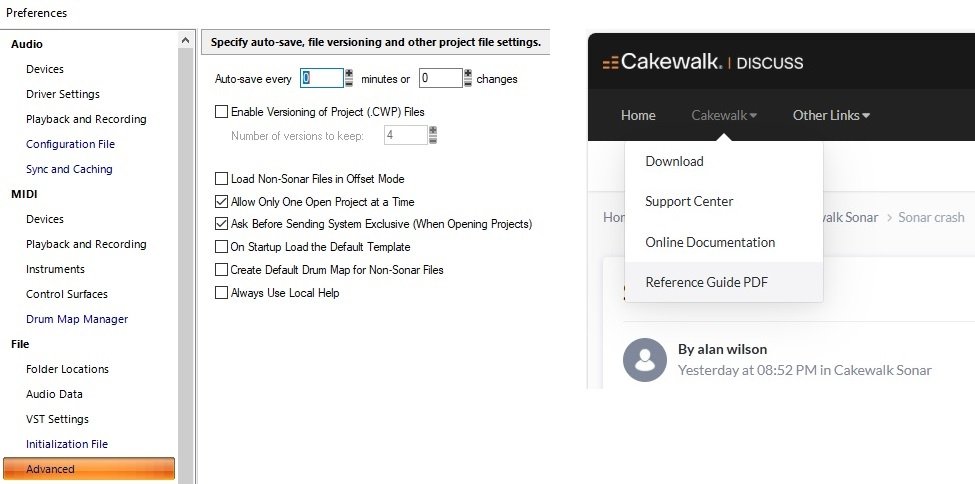Select Sync and Caching in the preferences list

click(x=69, y=169)
